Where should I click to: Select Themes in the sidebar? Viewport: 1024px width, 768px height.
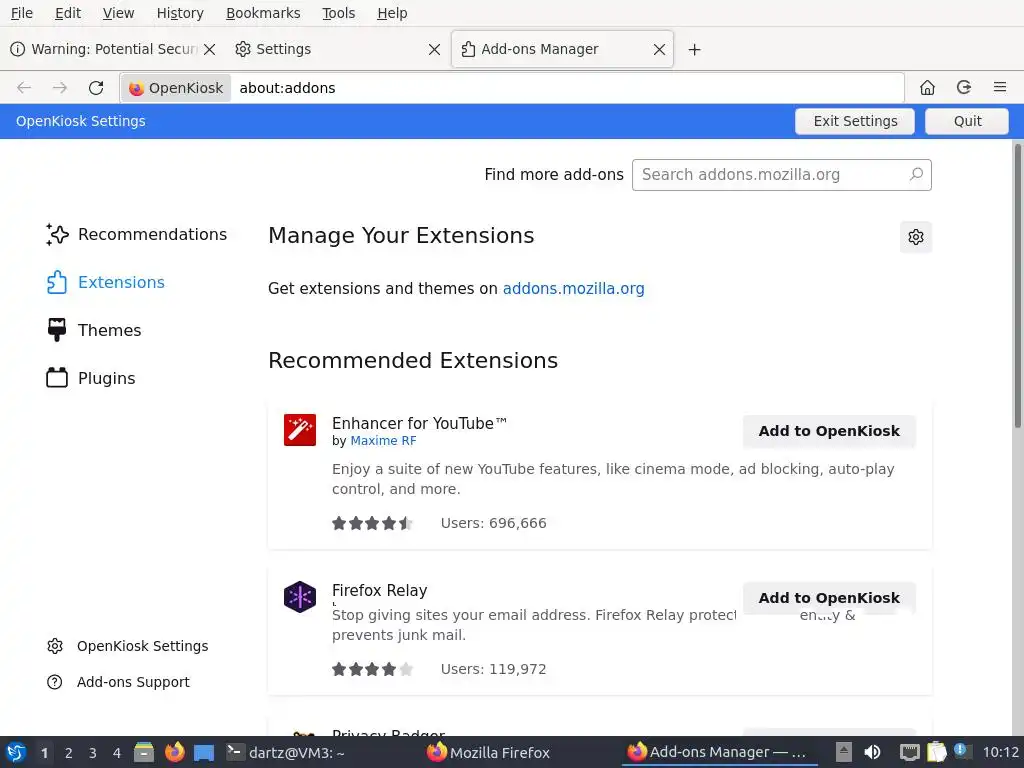click(x=93, y=330)
